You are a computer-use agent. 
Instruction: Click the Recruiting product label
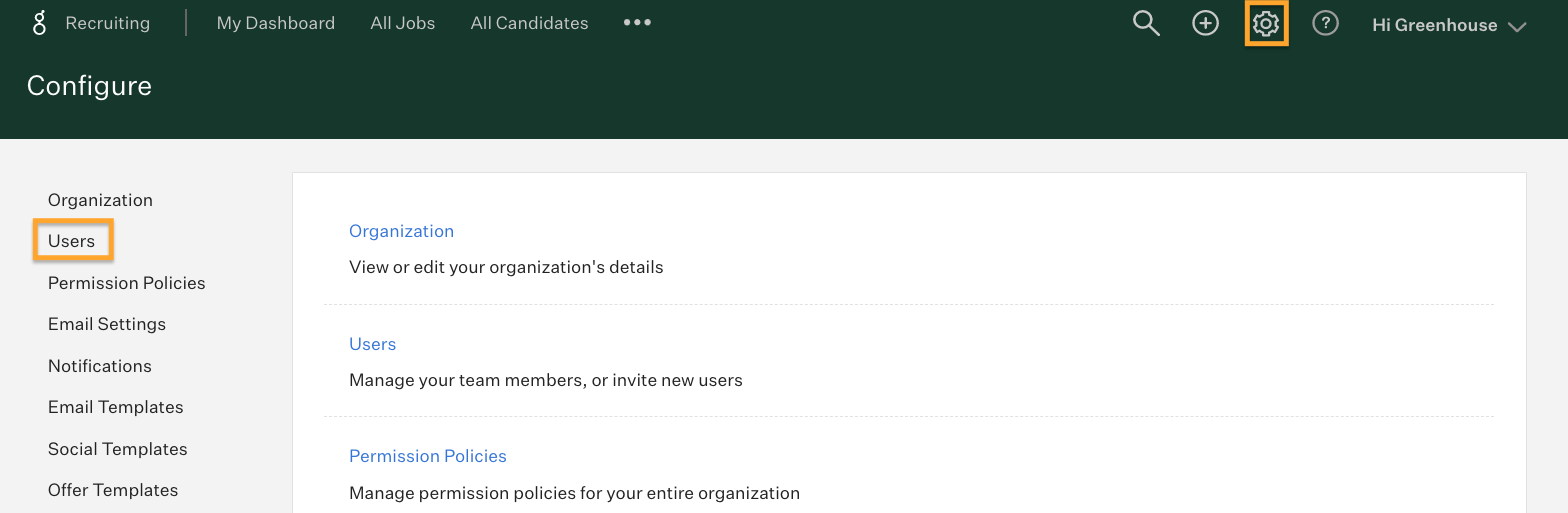[x=108, y=23]
